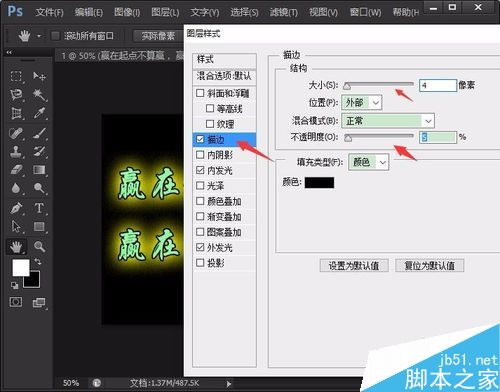This screenshot has width=500, height=392.
Task: Open 混合模式 blend mode dropdown
Action: click(388, 121)
